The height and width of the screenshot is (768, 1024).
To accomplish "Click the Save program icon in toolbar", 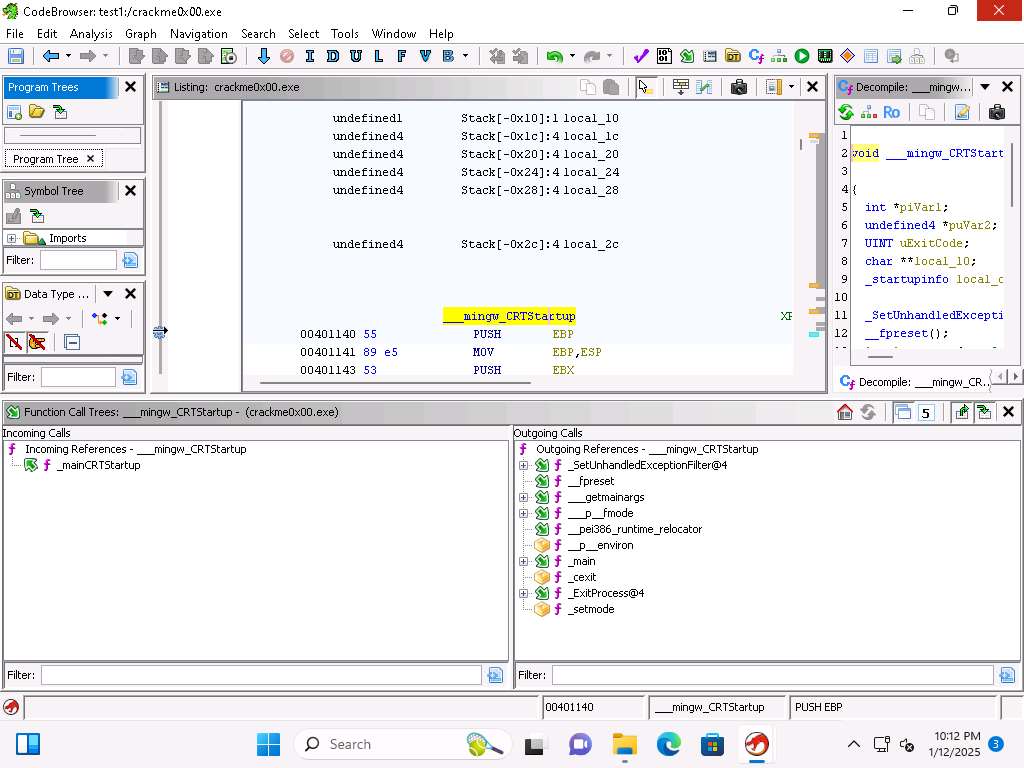I will (x=15, y=57).
